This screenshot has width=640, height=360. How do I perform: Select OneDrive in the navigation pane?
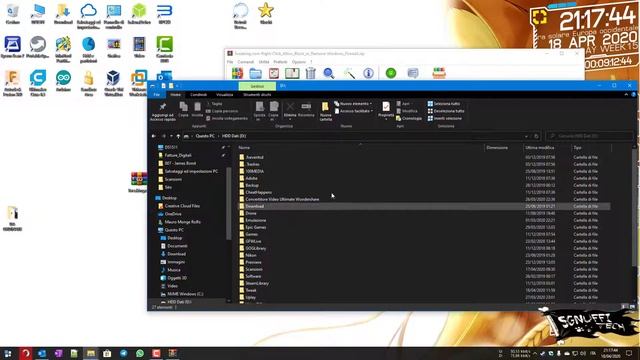[x=173, y=214]
